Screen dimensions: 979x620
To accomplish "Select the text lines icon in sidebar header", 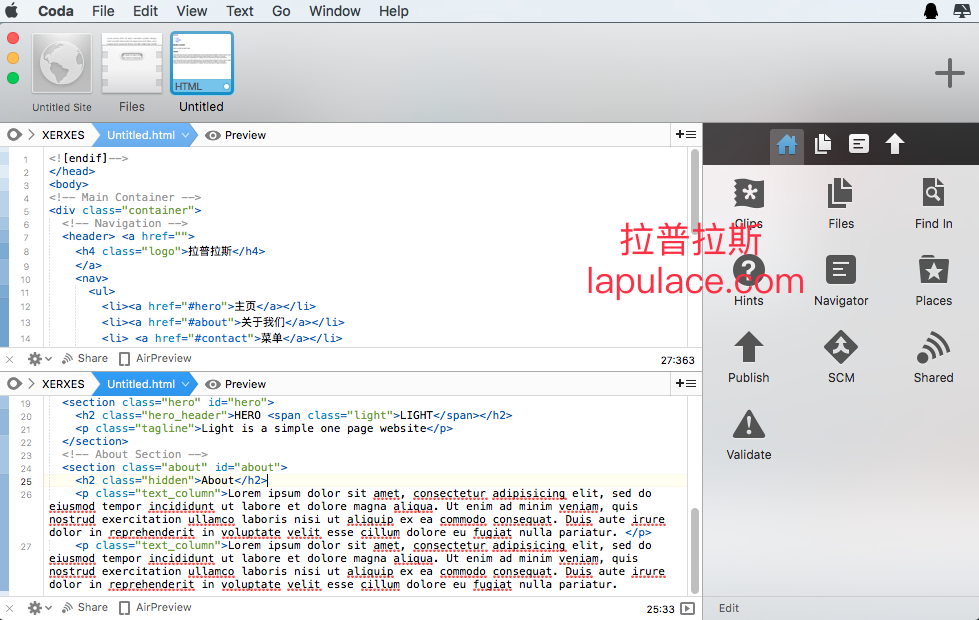I will pyautogui.click(x=858, y=144).
